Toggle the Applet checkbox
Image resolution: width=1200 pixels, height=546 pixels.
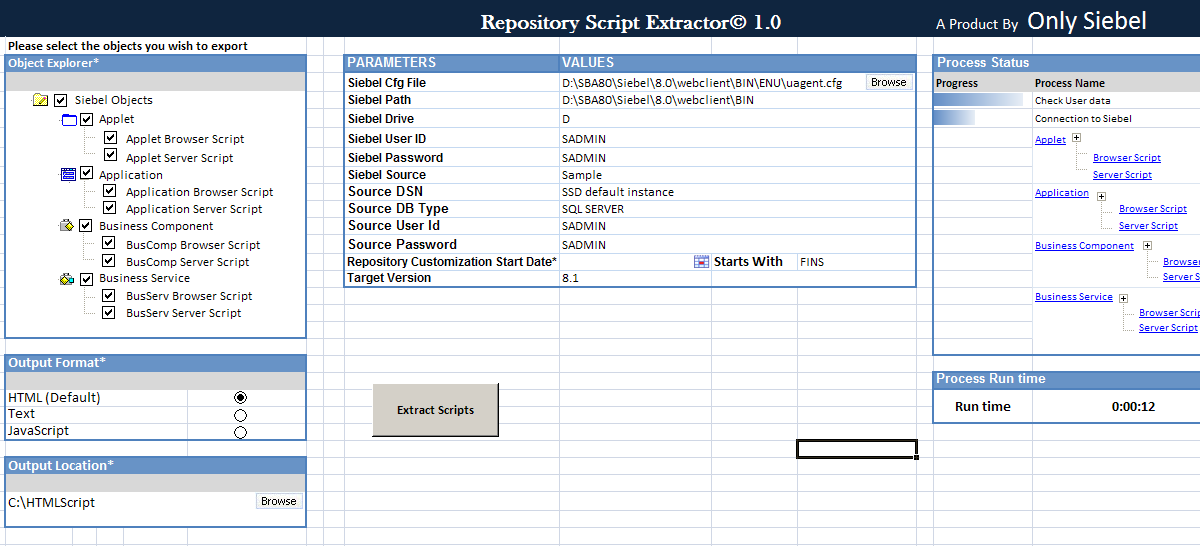click(x=87, y=120)
